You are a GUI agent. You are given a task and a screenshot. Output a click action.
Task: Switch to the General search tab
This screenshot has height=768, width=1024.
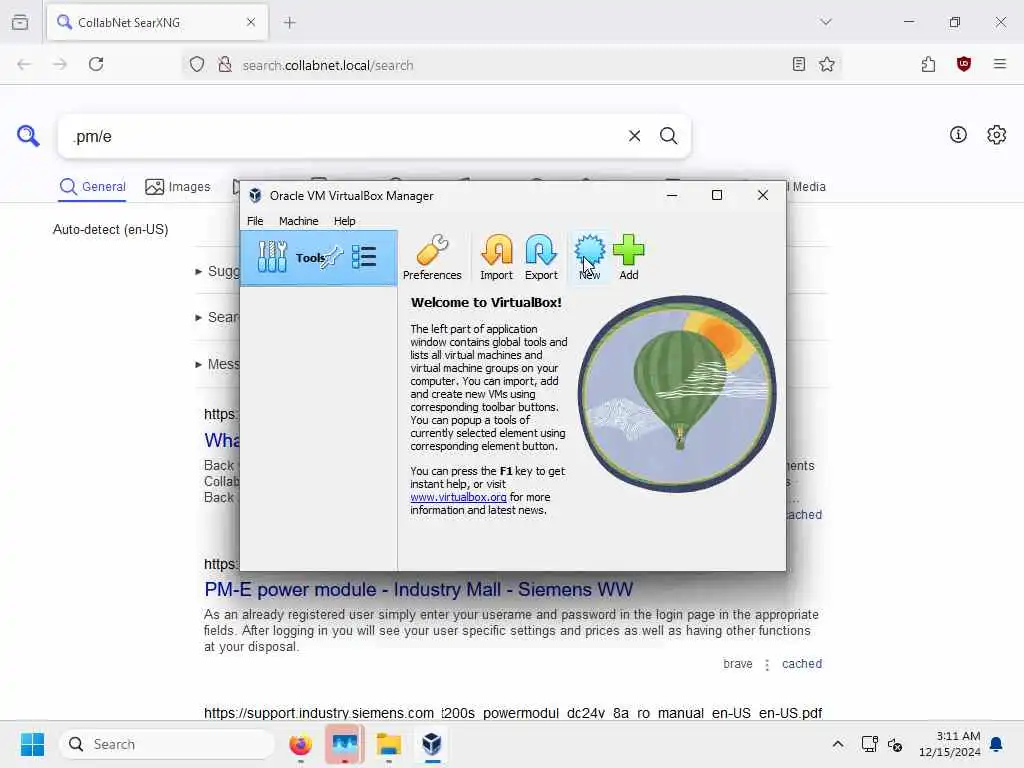92,187
